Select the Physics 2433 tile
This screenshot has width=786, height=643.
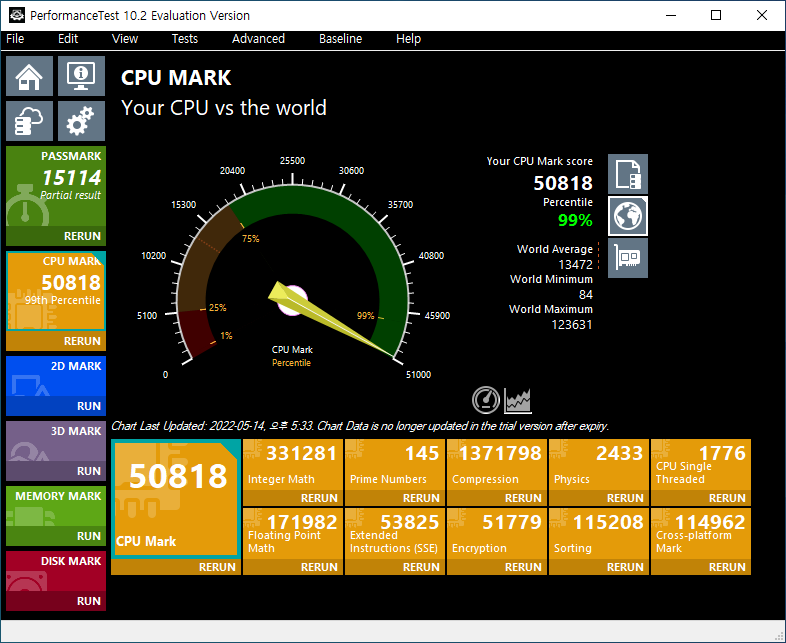(599, 465)
